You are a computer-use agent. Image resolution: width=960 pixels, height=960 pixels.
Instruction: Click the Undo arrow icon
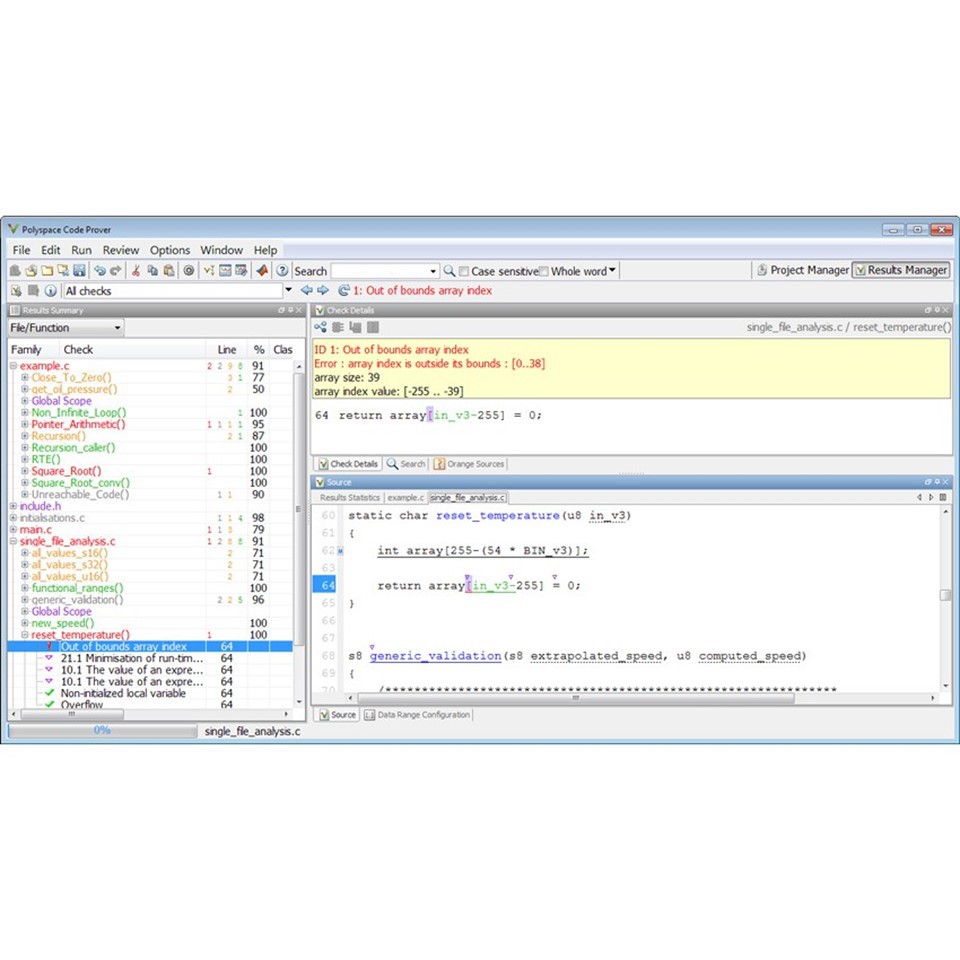pos(100,270)
